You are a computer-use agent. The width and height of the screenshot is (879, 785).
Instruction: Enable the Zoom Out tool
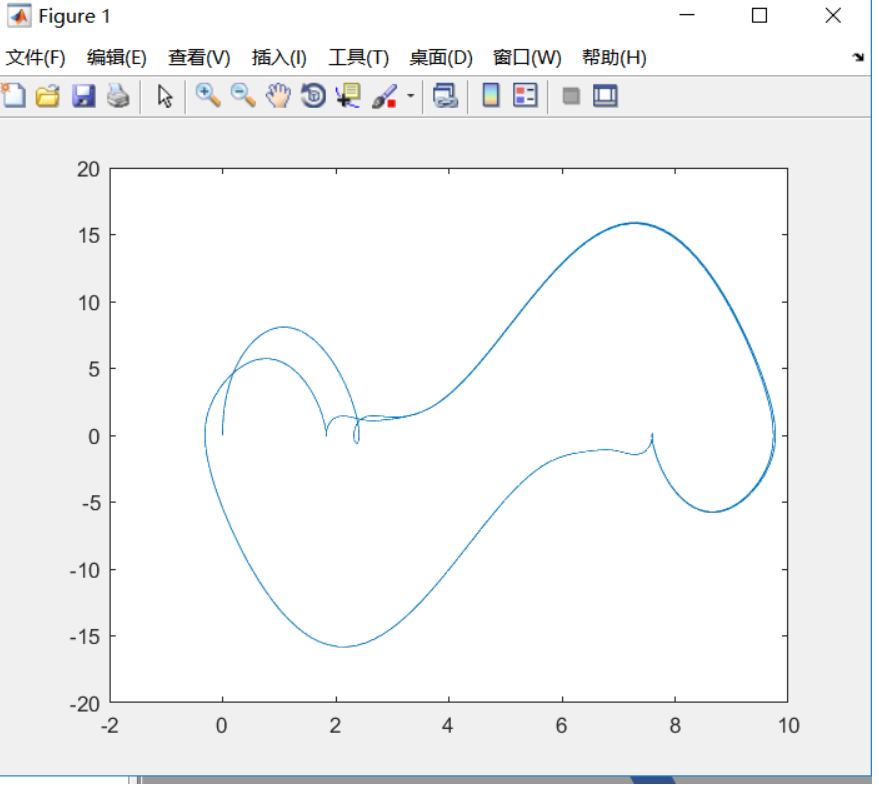click(242, 96)
